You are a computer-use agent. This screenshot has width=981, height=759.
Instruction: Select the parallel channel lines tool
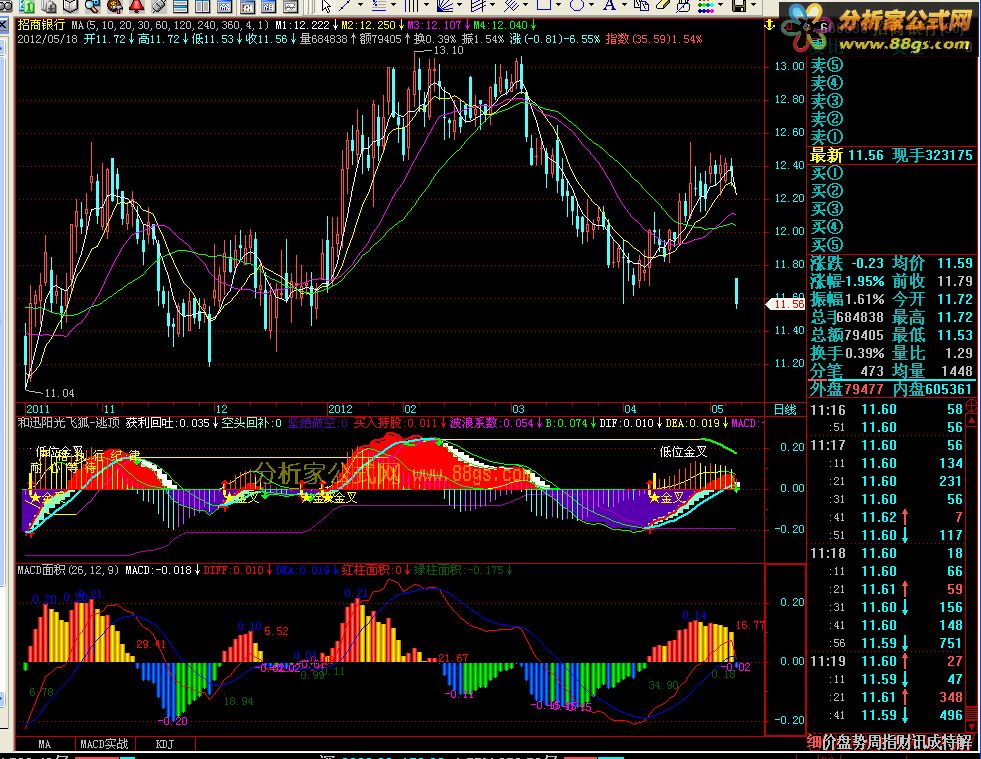point(477,6)
